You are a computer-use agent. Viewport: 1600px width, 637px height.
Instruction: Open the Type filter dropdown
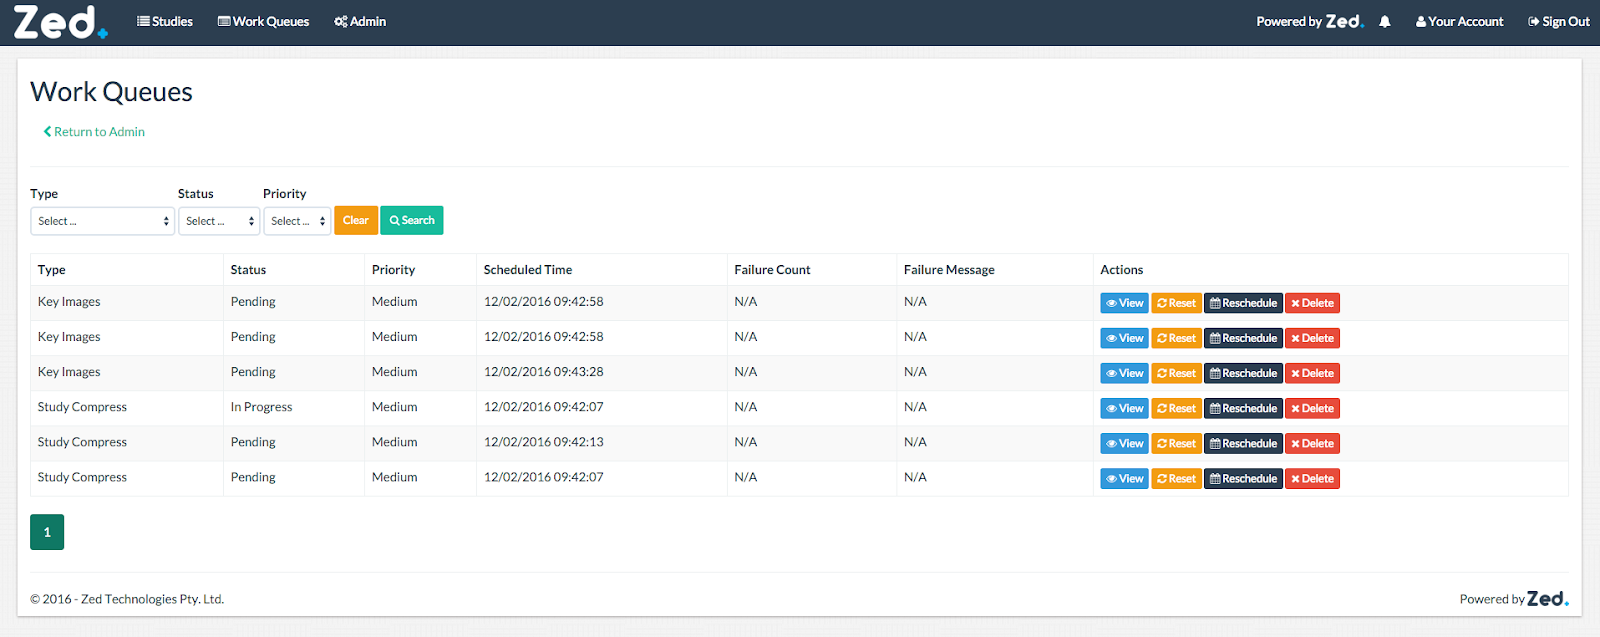coord(102,221)
